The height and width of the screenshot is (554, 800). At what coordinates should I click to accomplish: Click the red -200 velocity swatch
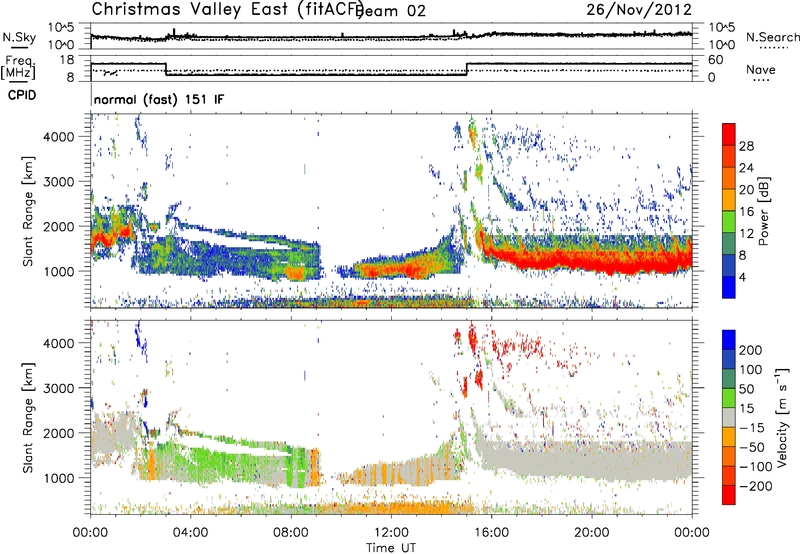point(729,495)
